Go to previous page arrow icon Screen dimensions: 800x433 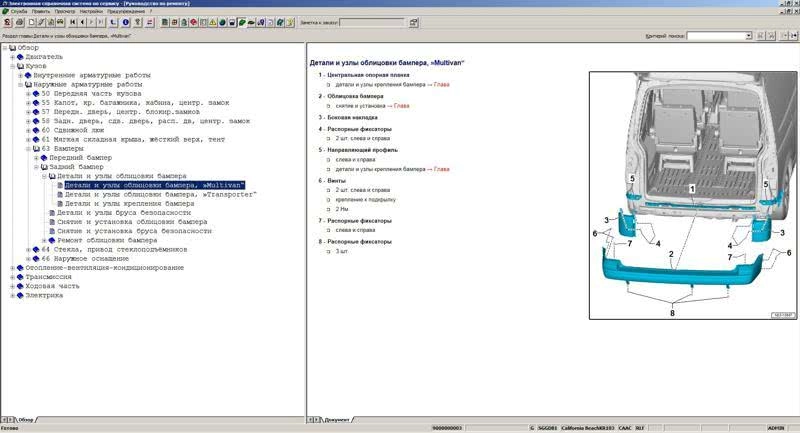tap(82, 22)
